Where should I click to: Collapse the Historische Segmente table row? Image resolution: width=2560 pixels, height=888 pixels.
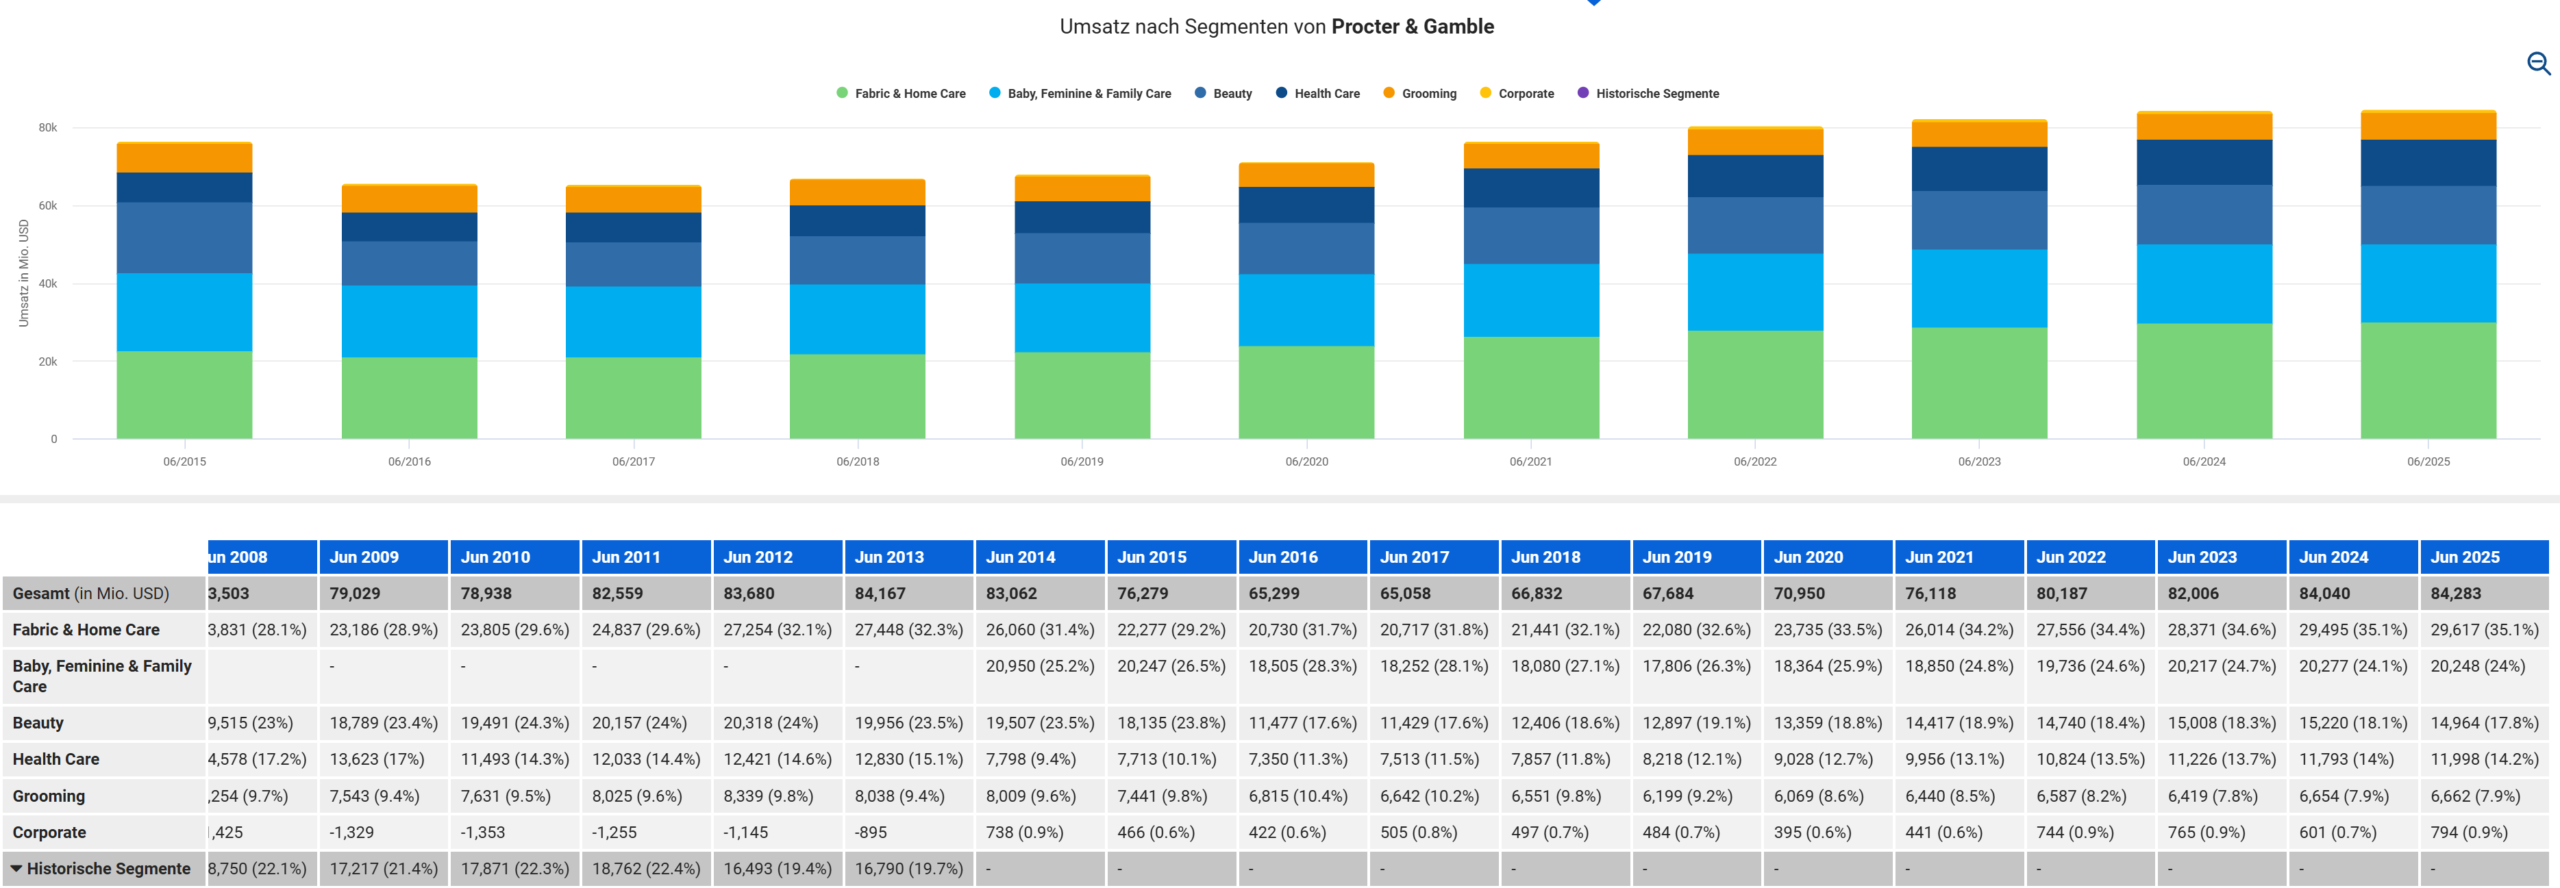[x=17, y=868]
